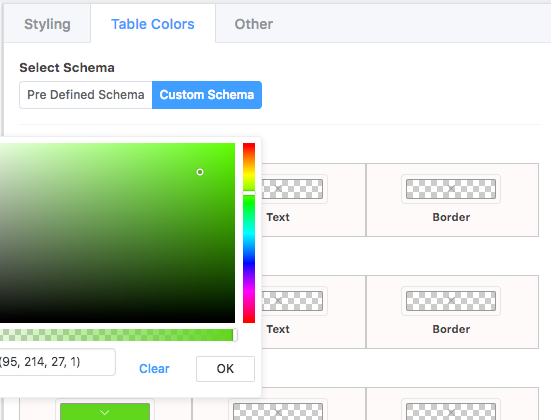Select Custom Schema option
This screenshot has width=551, height=420.
[207, 95]
